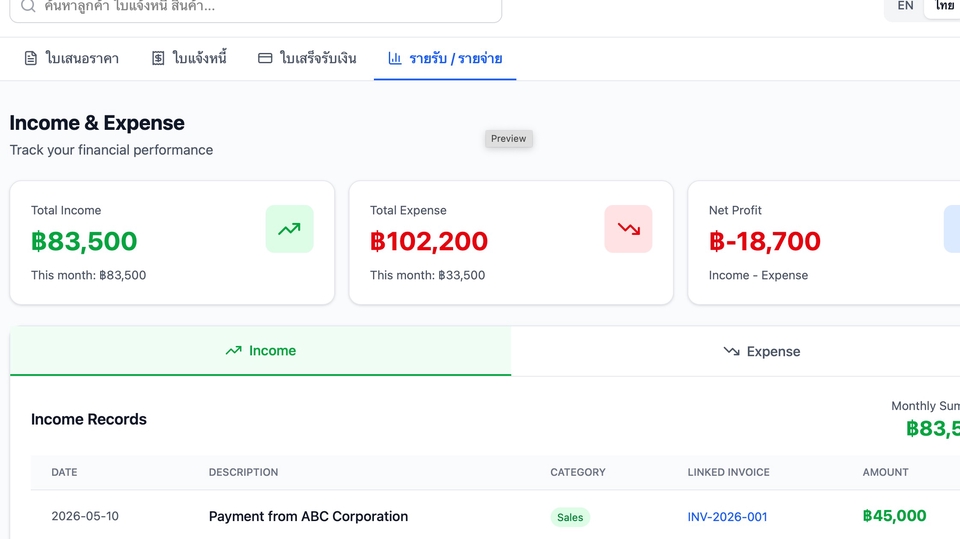Open the ใบเสร็จรับเงิน tab
The image size is (960, 539).
(307, 59)
